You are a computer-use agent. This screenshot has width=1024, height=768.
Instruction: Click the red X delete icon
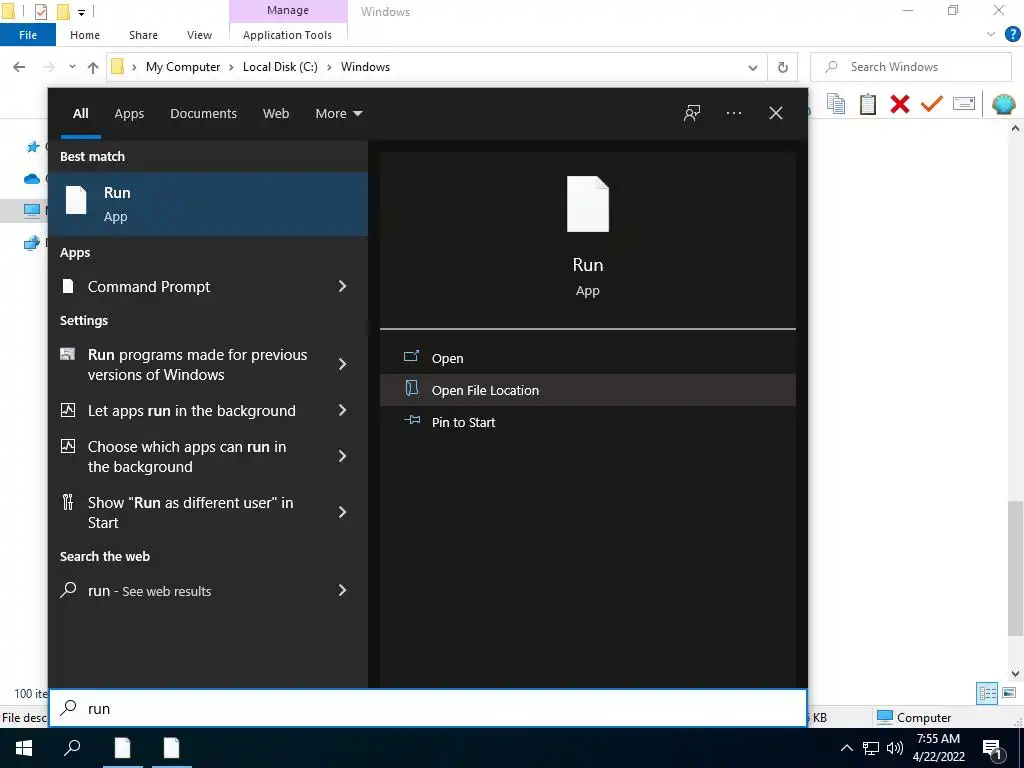click(x=899, y=104)
